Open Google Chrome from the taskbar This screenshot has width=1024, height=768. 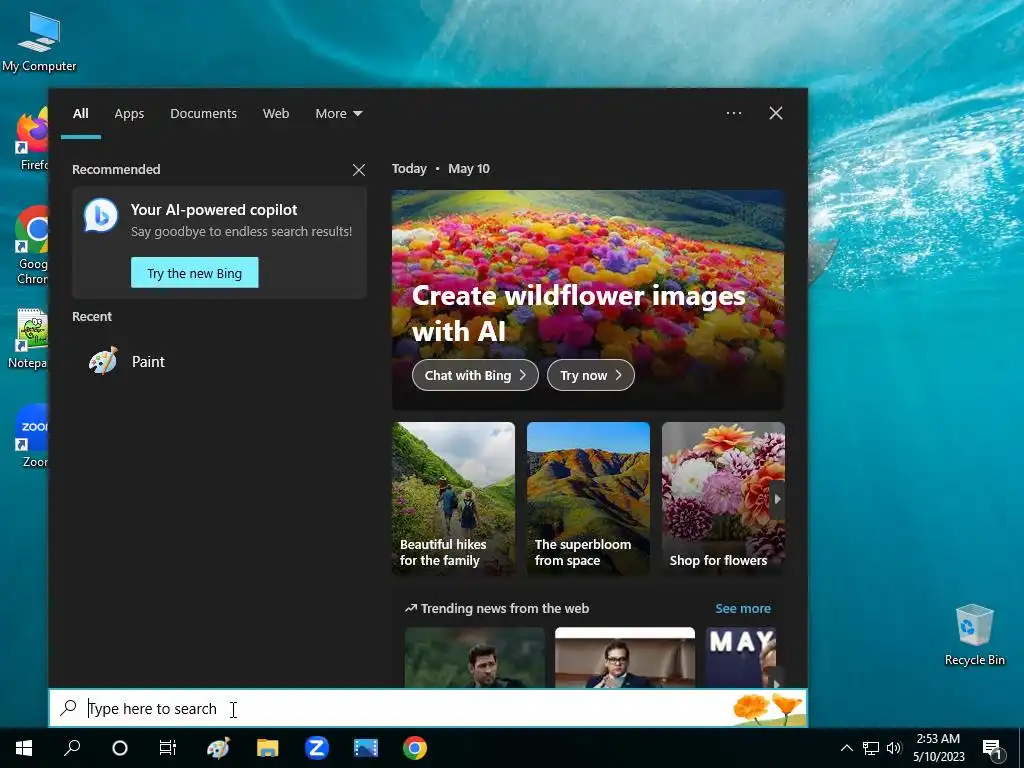pos(415,748)
